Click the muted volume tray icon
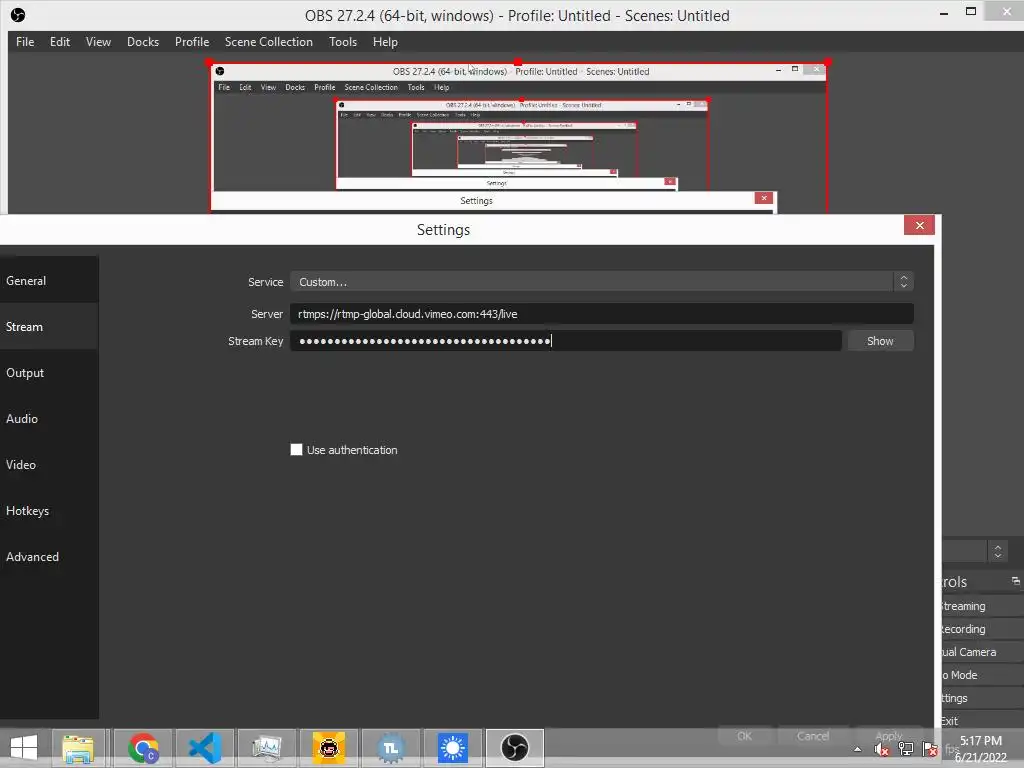Viewport: 1024px width, 768px height. coord(882,750)
